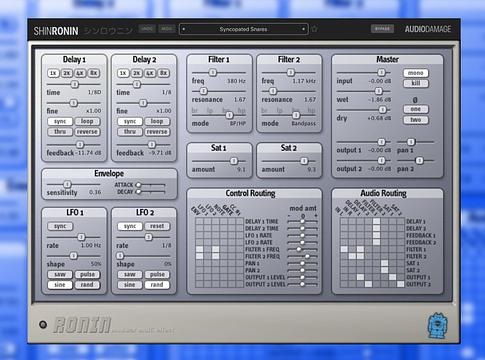Click the Ronin robot mascot icon

[437, 325]
